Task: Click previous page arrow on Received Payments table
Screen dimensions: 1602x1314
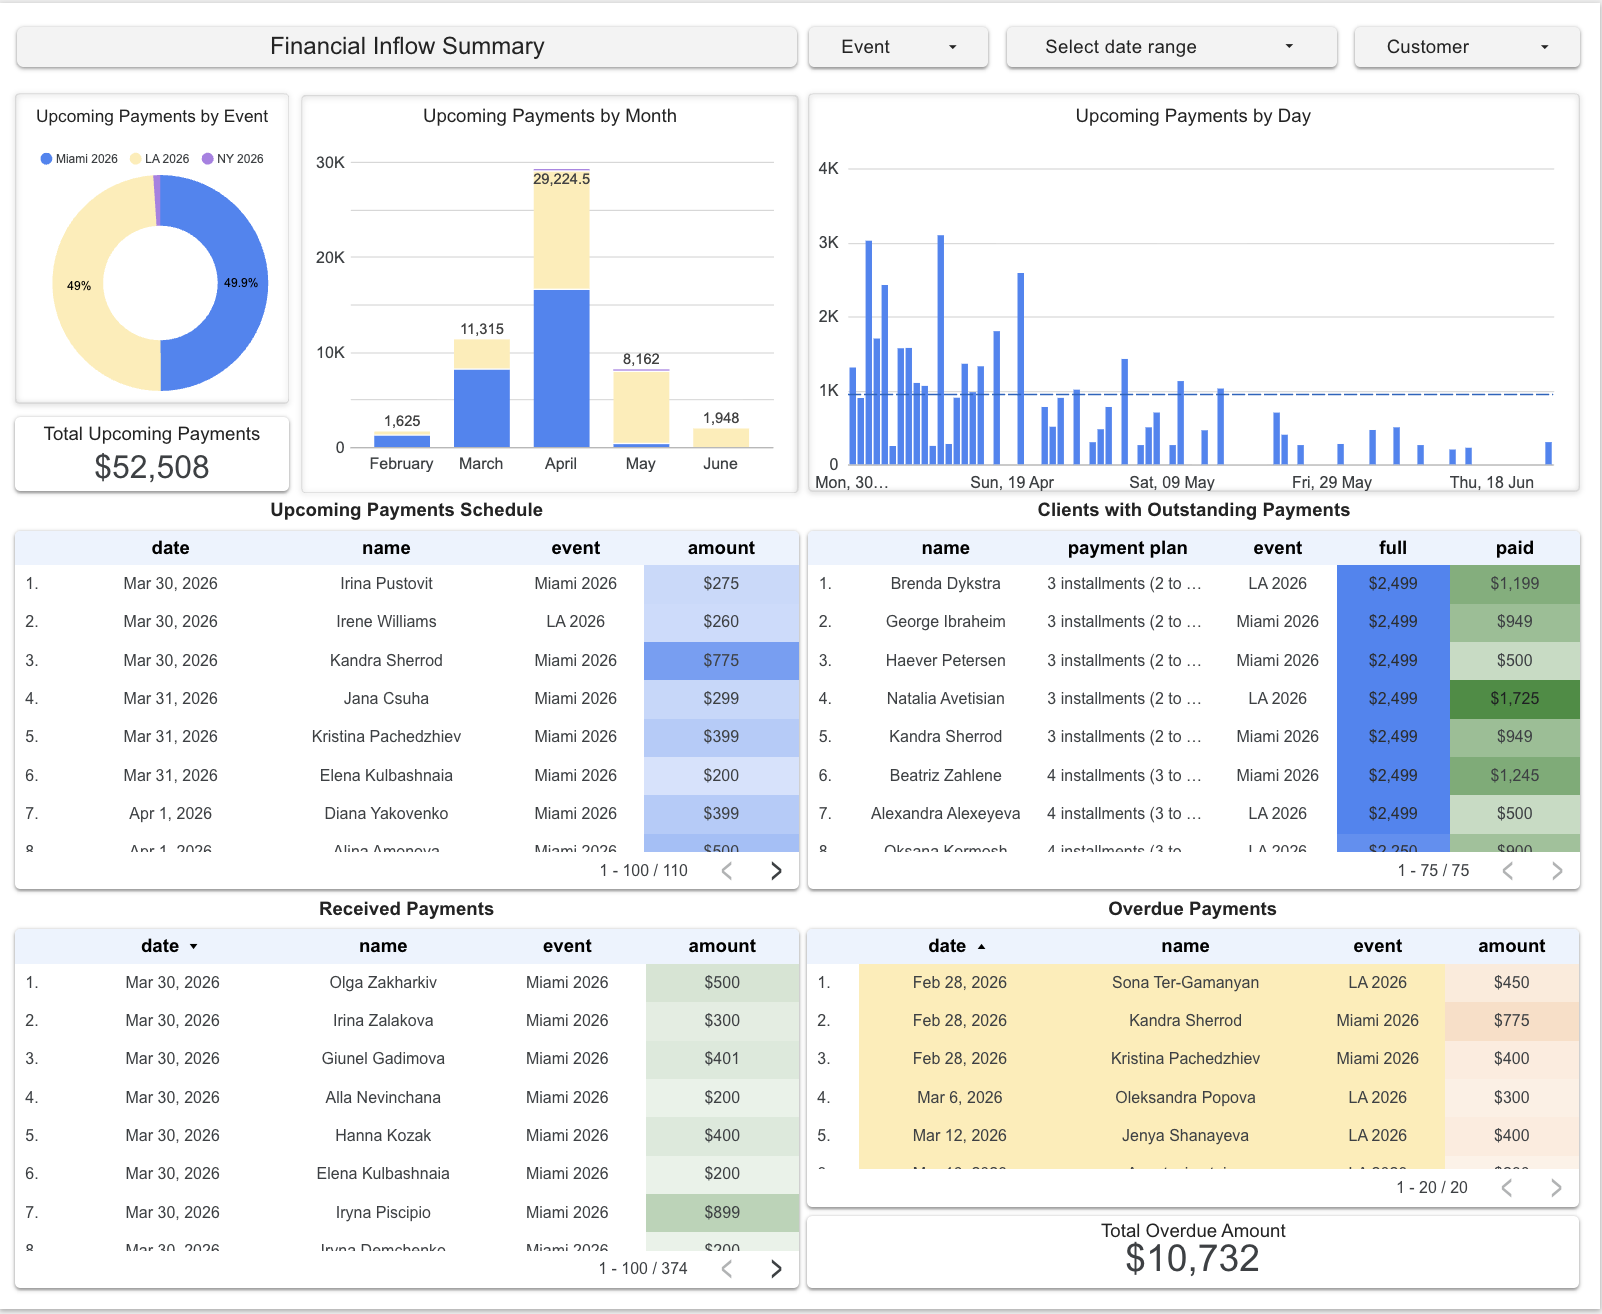Action: click(726, 1268)
